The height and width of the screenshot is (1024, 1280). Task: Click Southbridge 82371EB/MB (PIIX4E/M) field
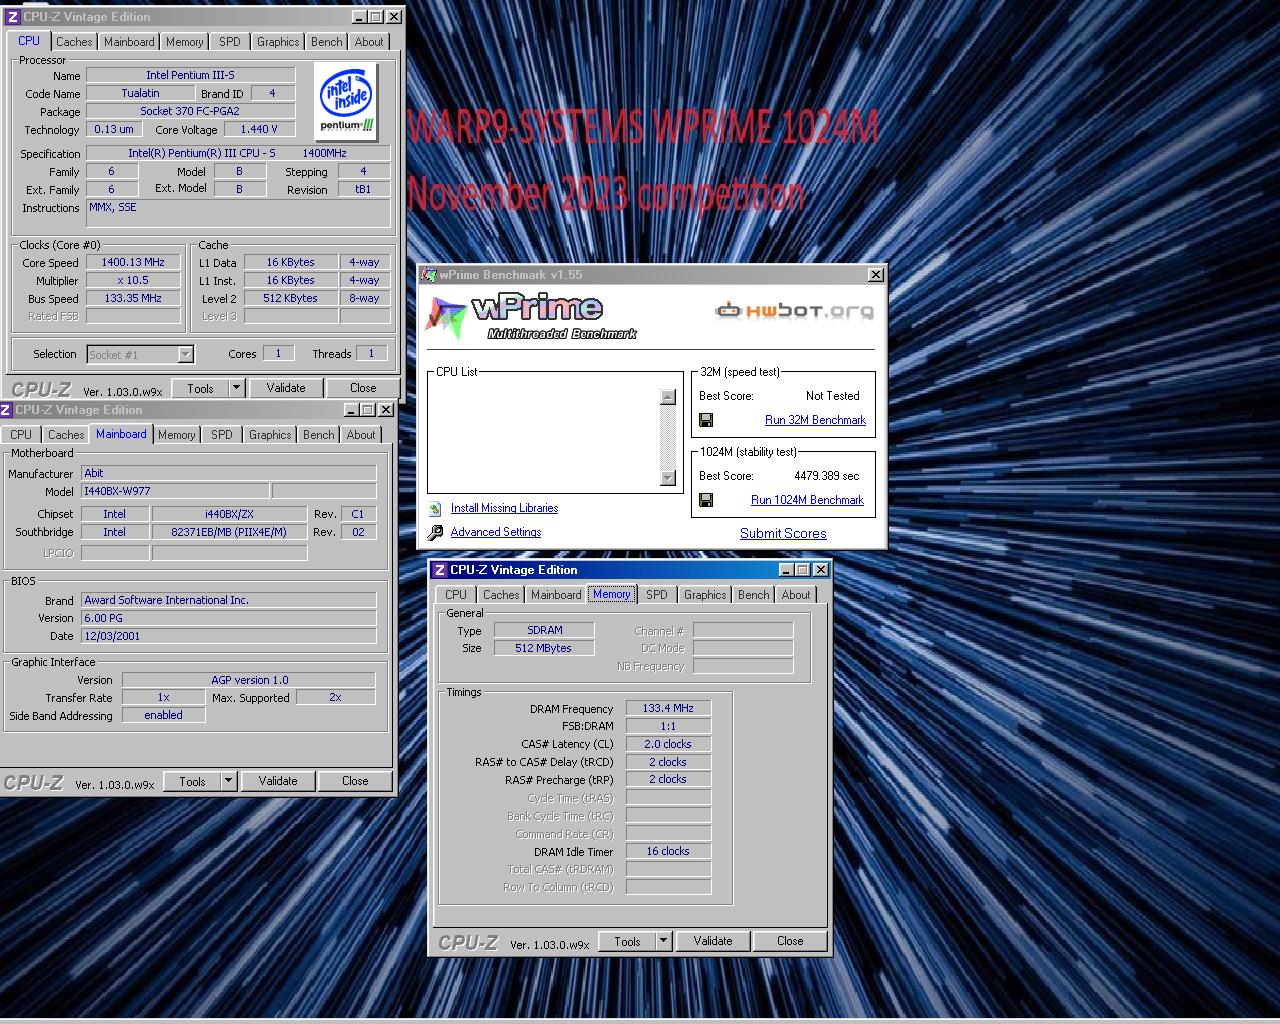[229, 532]
